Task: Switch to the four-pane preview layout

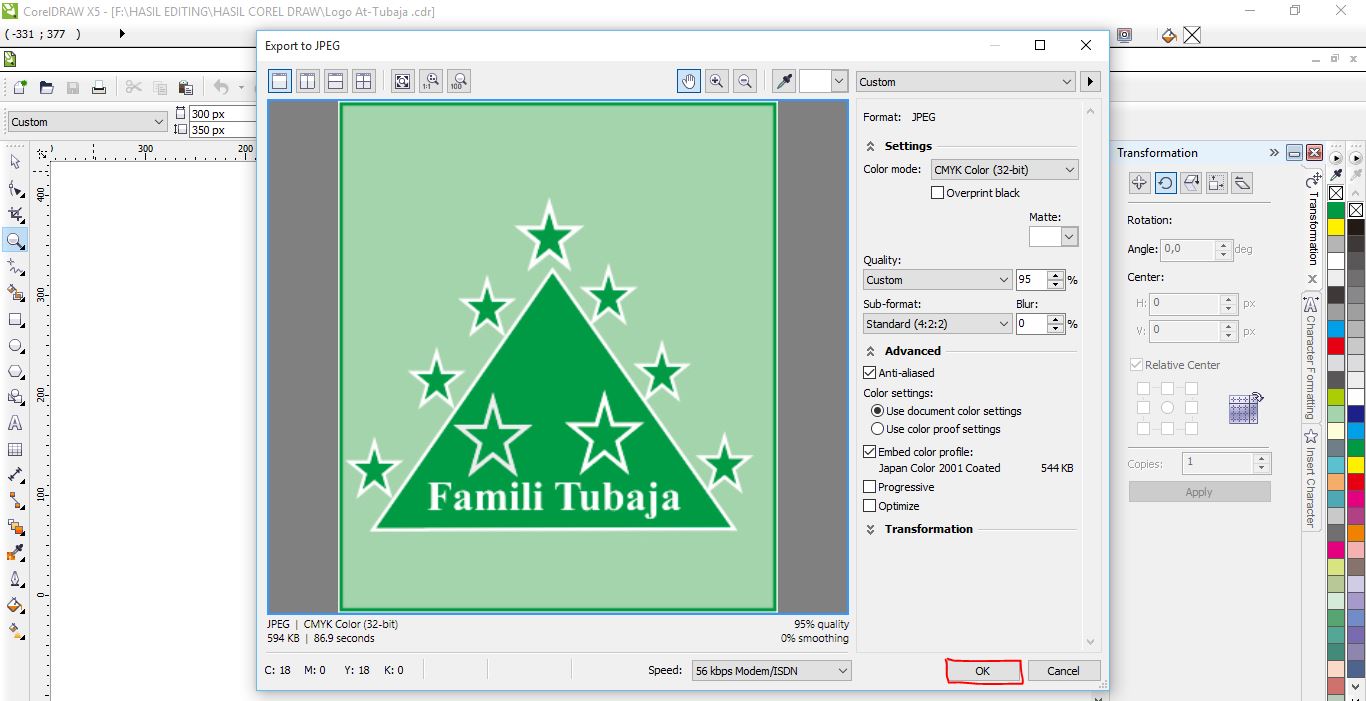Action: coord(364,81)
